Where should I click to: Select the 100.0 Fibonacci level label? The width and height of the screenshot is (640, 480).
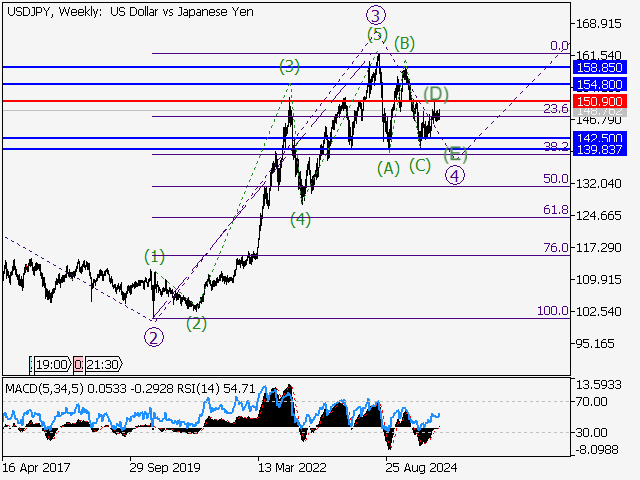click(552, 311)
